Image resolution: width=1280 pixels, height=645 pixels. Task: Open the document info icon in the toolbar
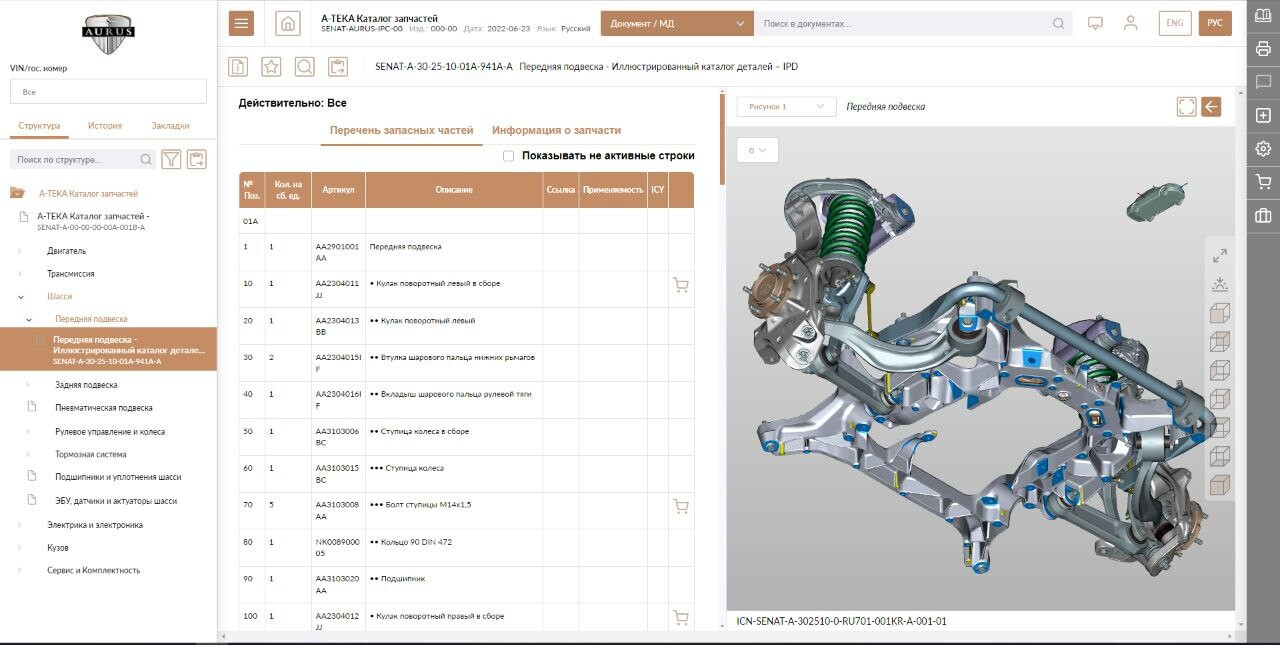[x=238, y=67]
